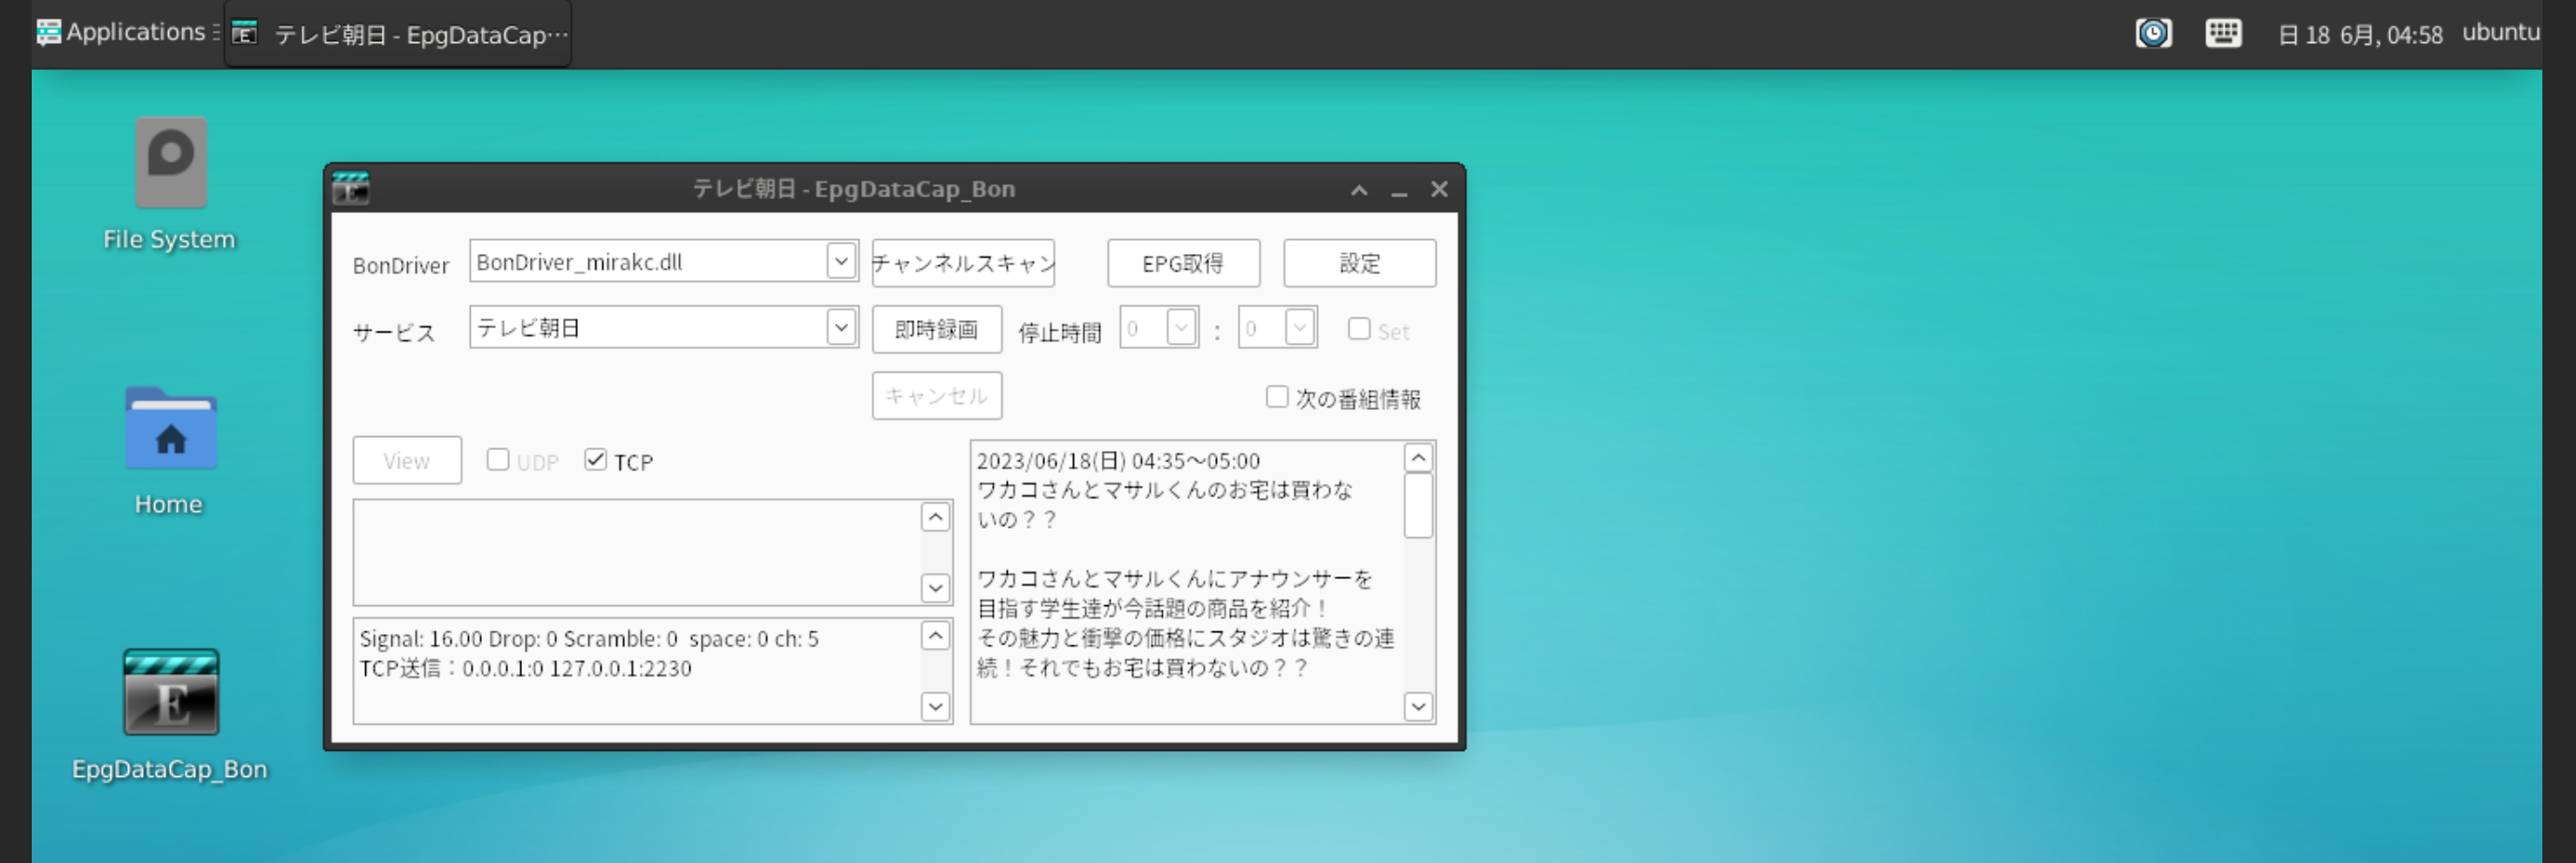The image size is (2576, 863).
Task: Uncheck the TCP checkbox
Action: [596, 459]
